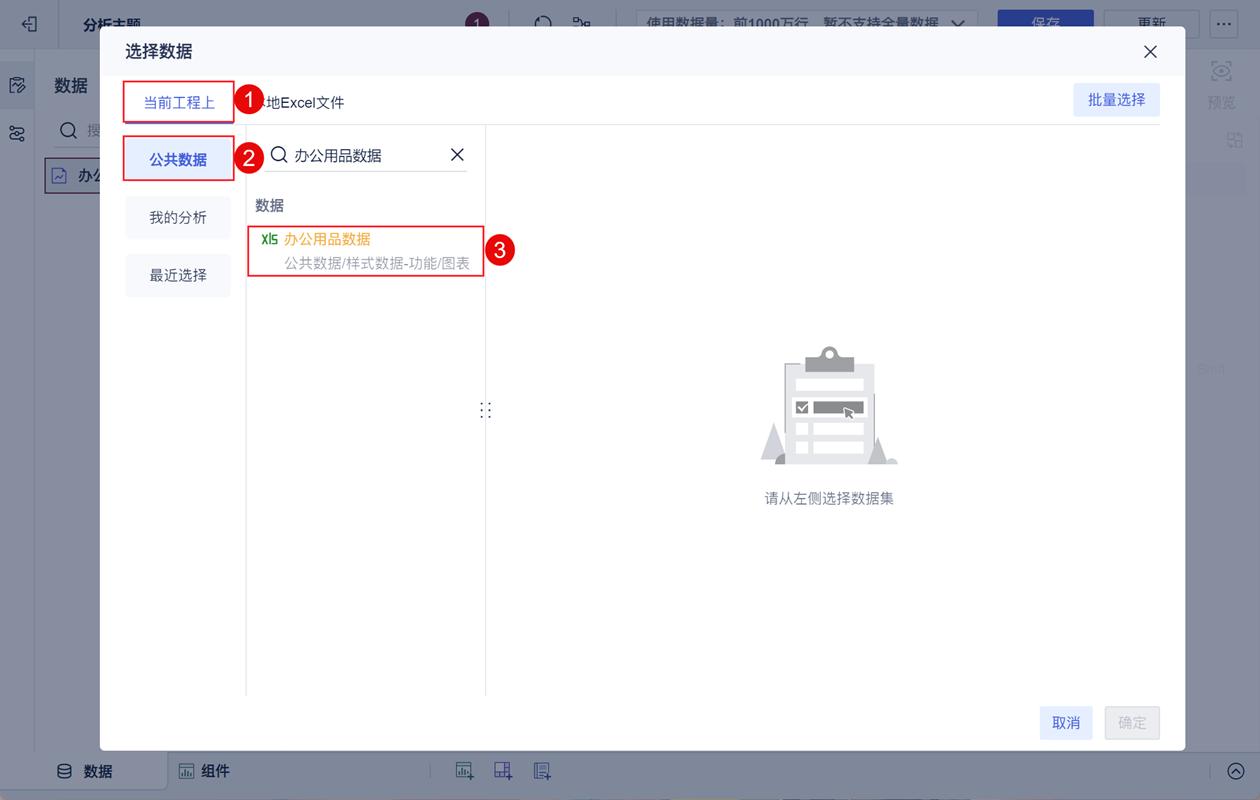Click the search magnifier in background 数据 panel
The height and width of the screenshot is (800, 1260).
click(x=68, y=130)
